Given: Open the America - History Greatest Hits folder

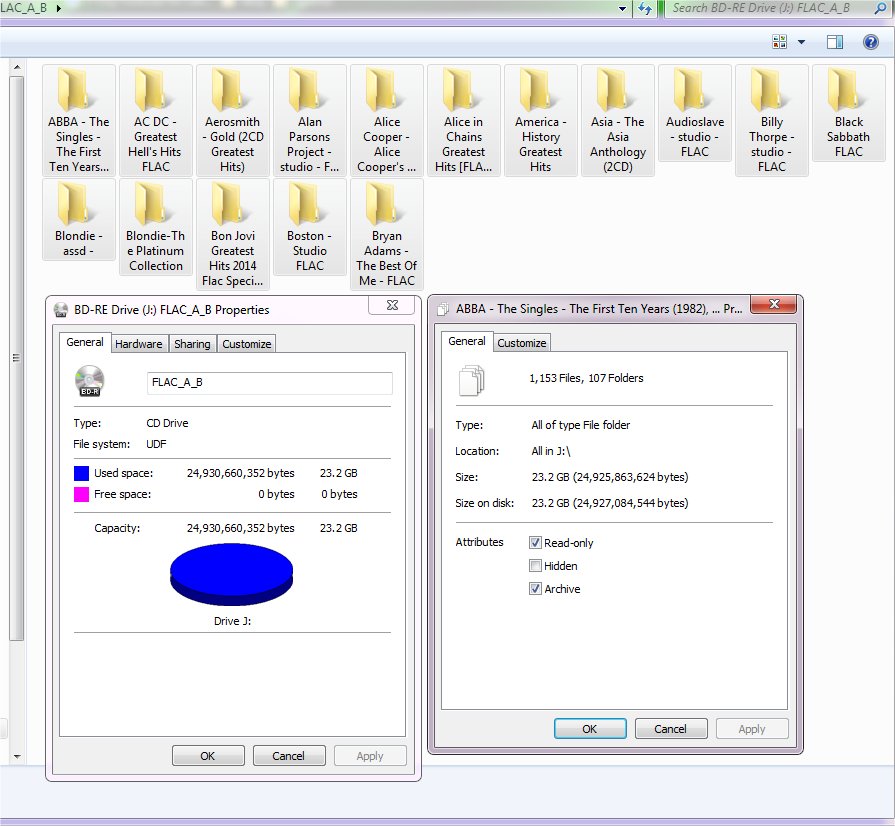Looking at the screenshot, I should 541,120.
